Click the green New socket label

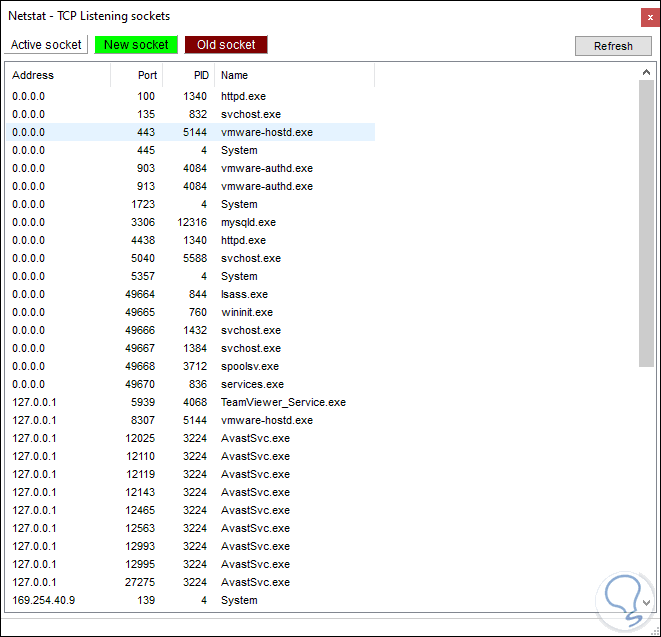click(x=136, y=45)
